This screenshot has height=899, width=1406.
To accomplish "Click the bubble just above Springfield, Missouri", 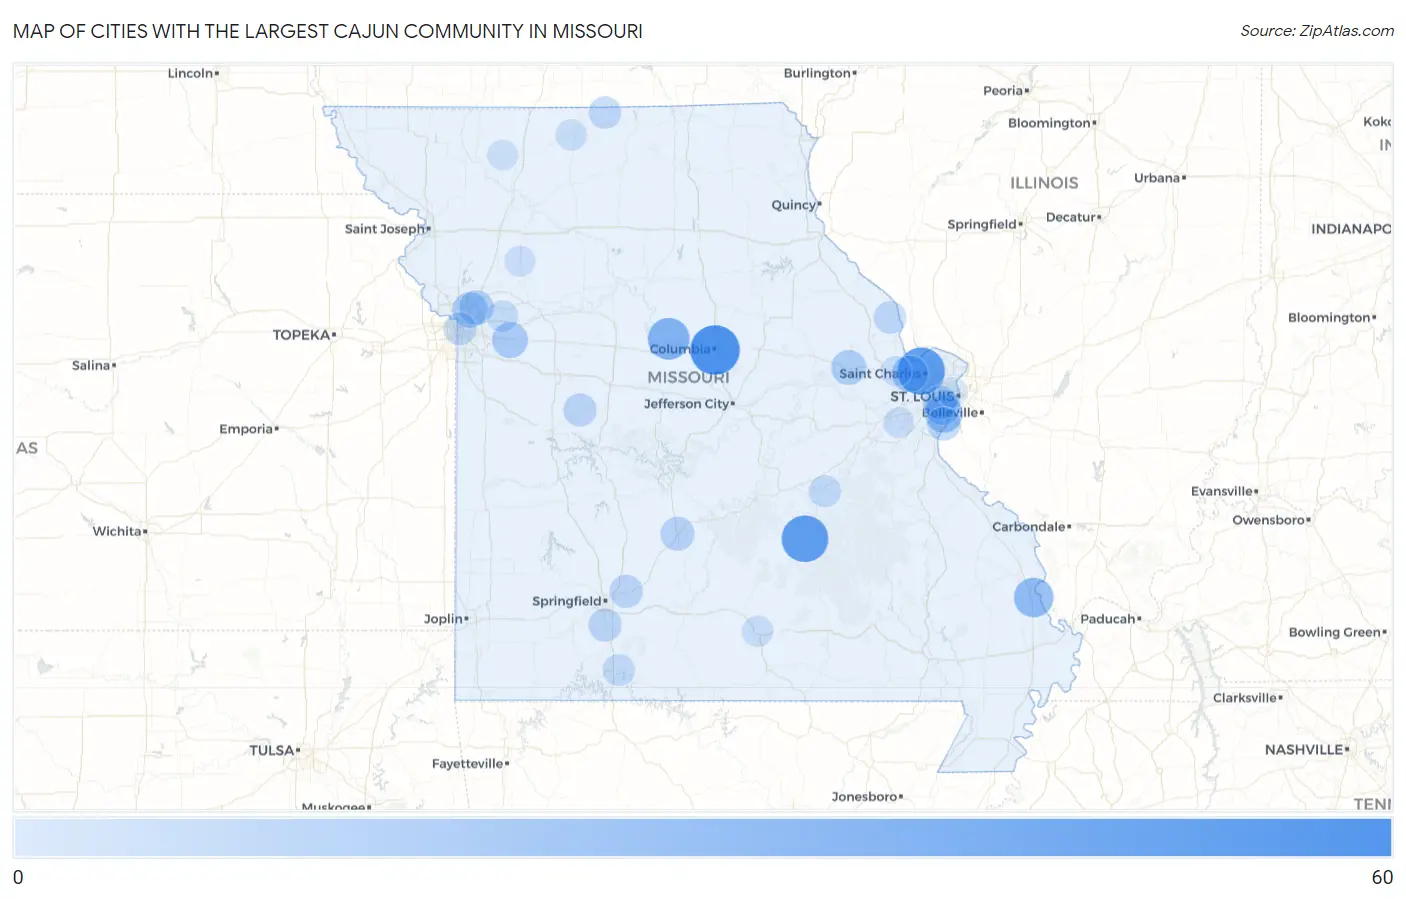I will [626, 591].
